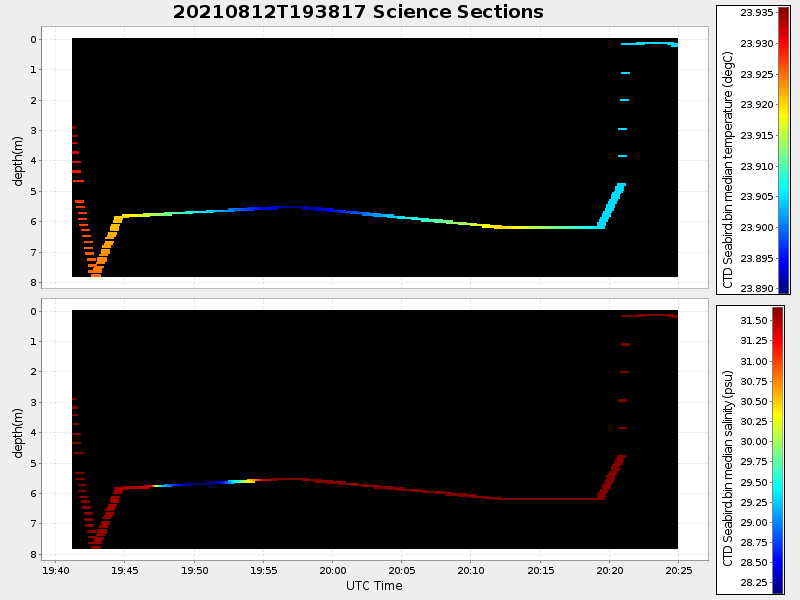
Task: Click the 31.50 salinity scale value
Action: (754, 320)
